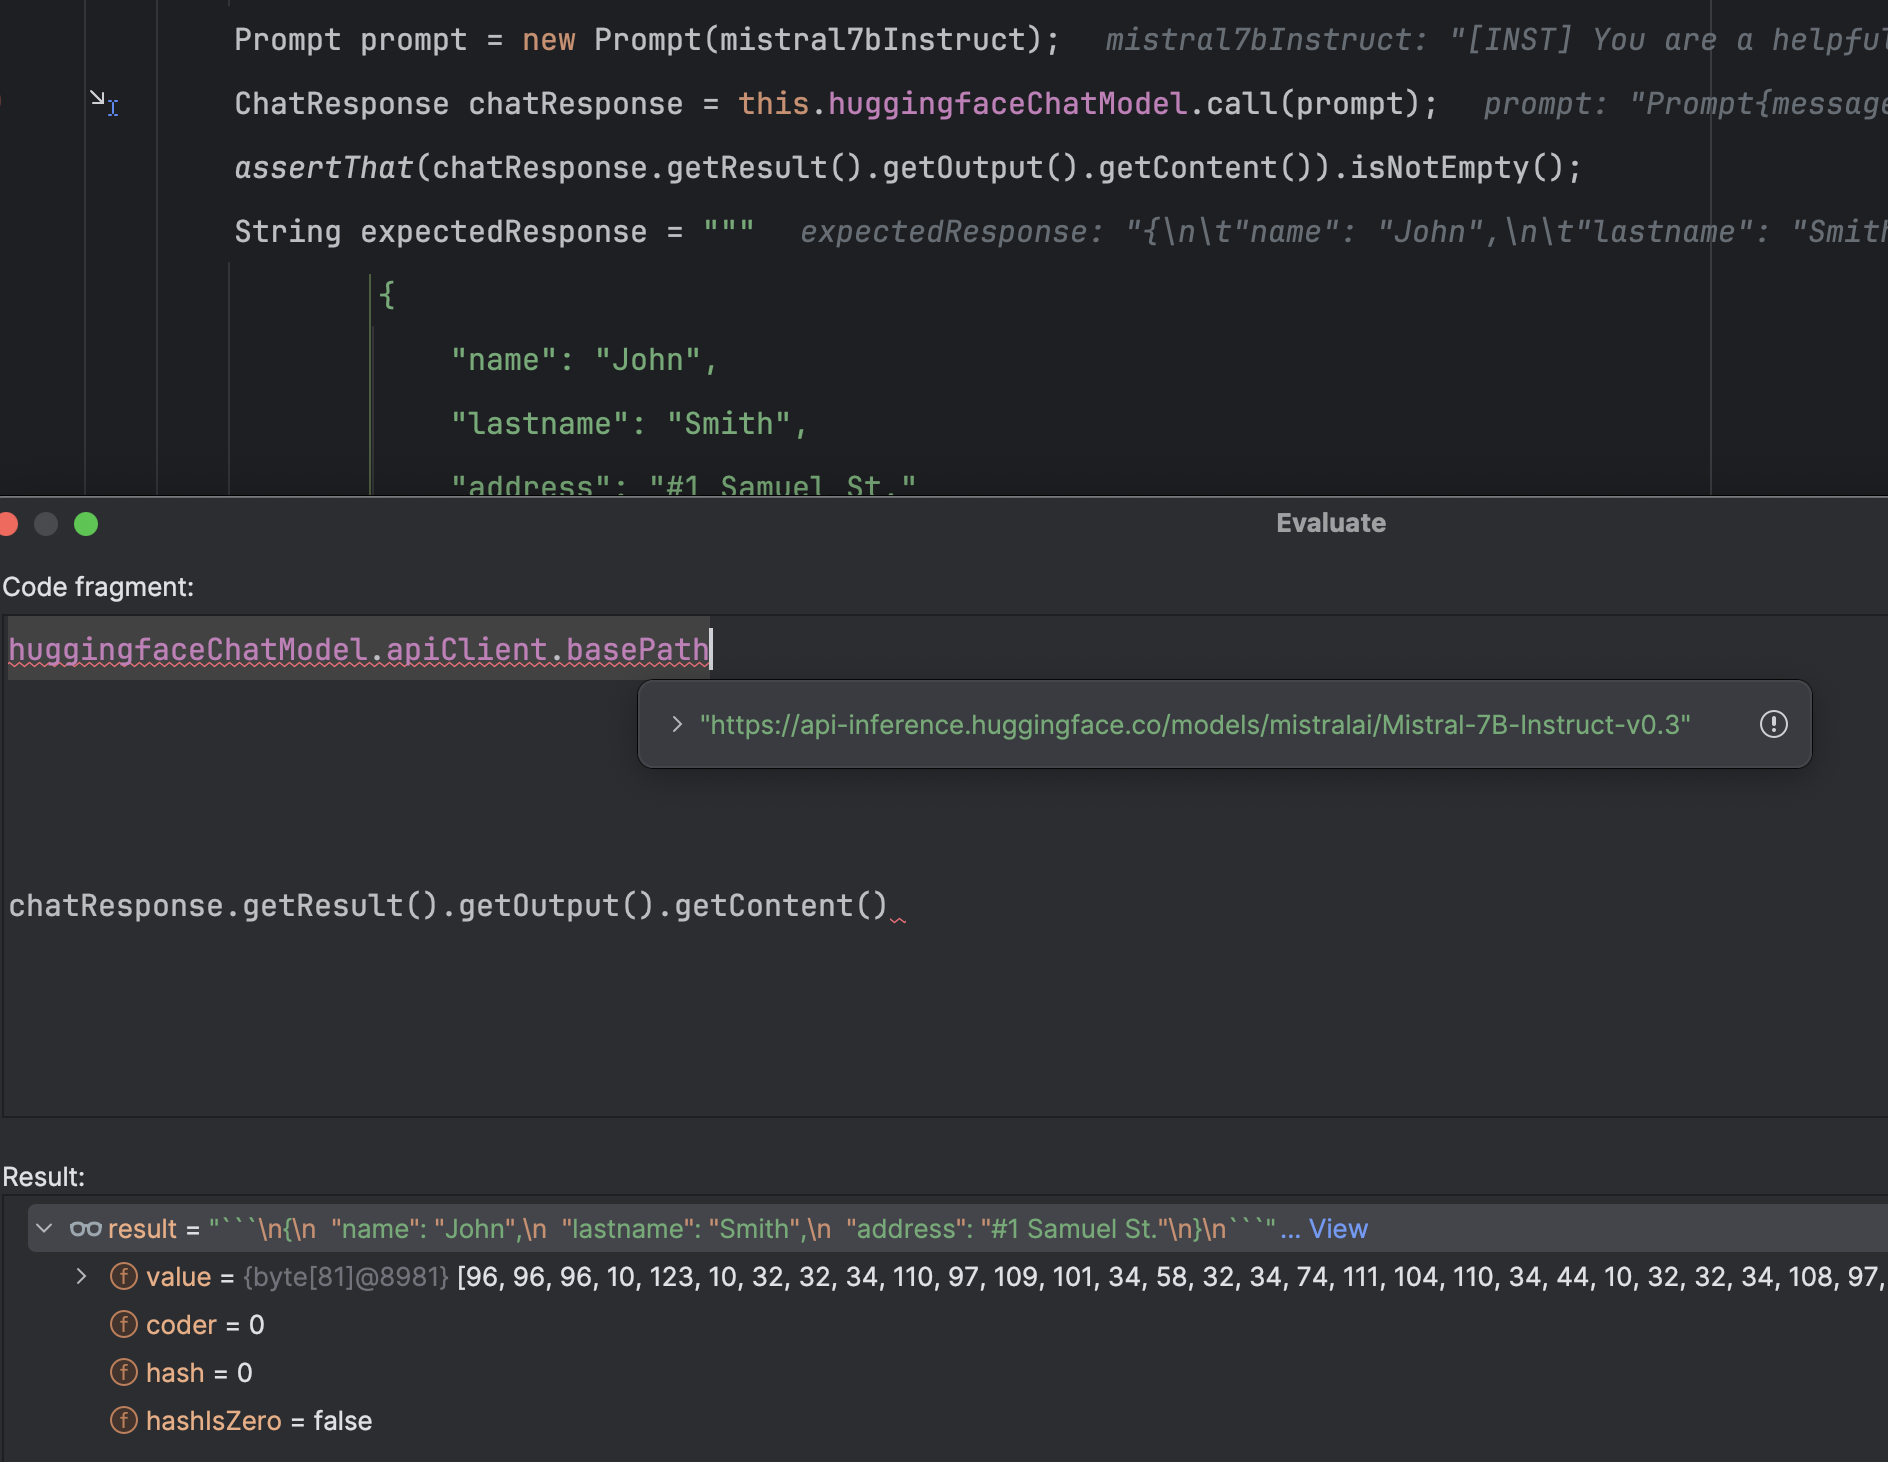The height and width of the screenshot is (1462, 1888).
Task: Click the expectedResponse inline debug hint
Action: pyautogui.click(x=1343, y=231)
